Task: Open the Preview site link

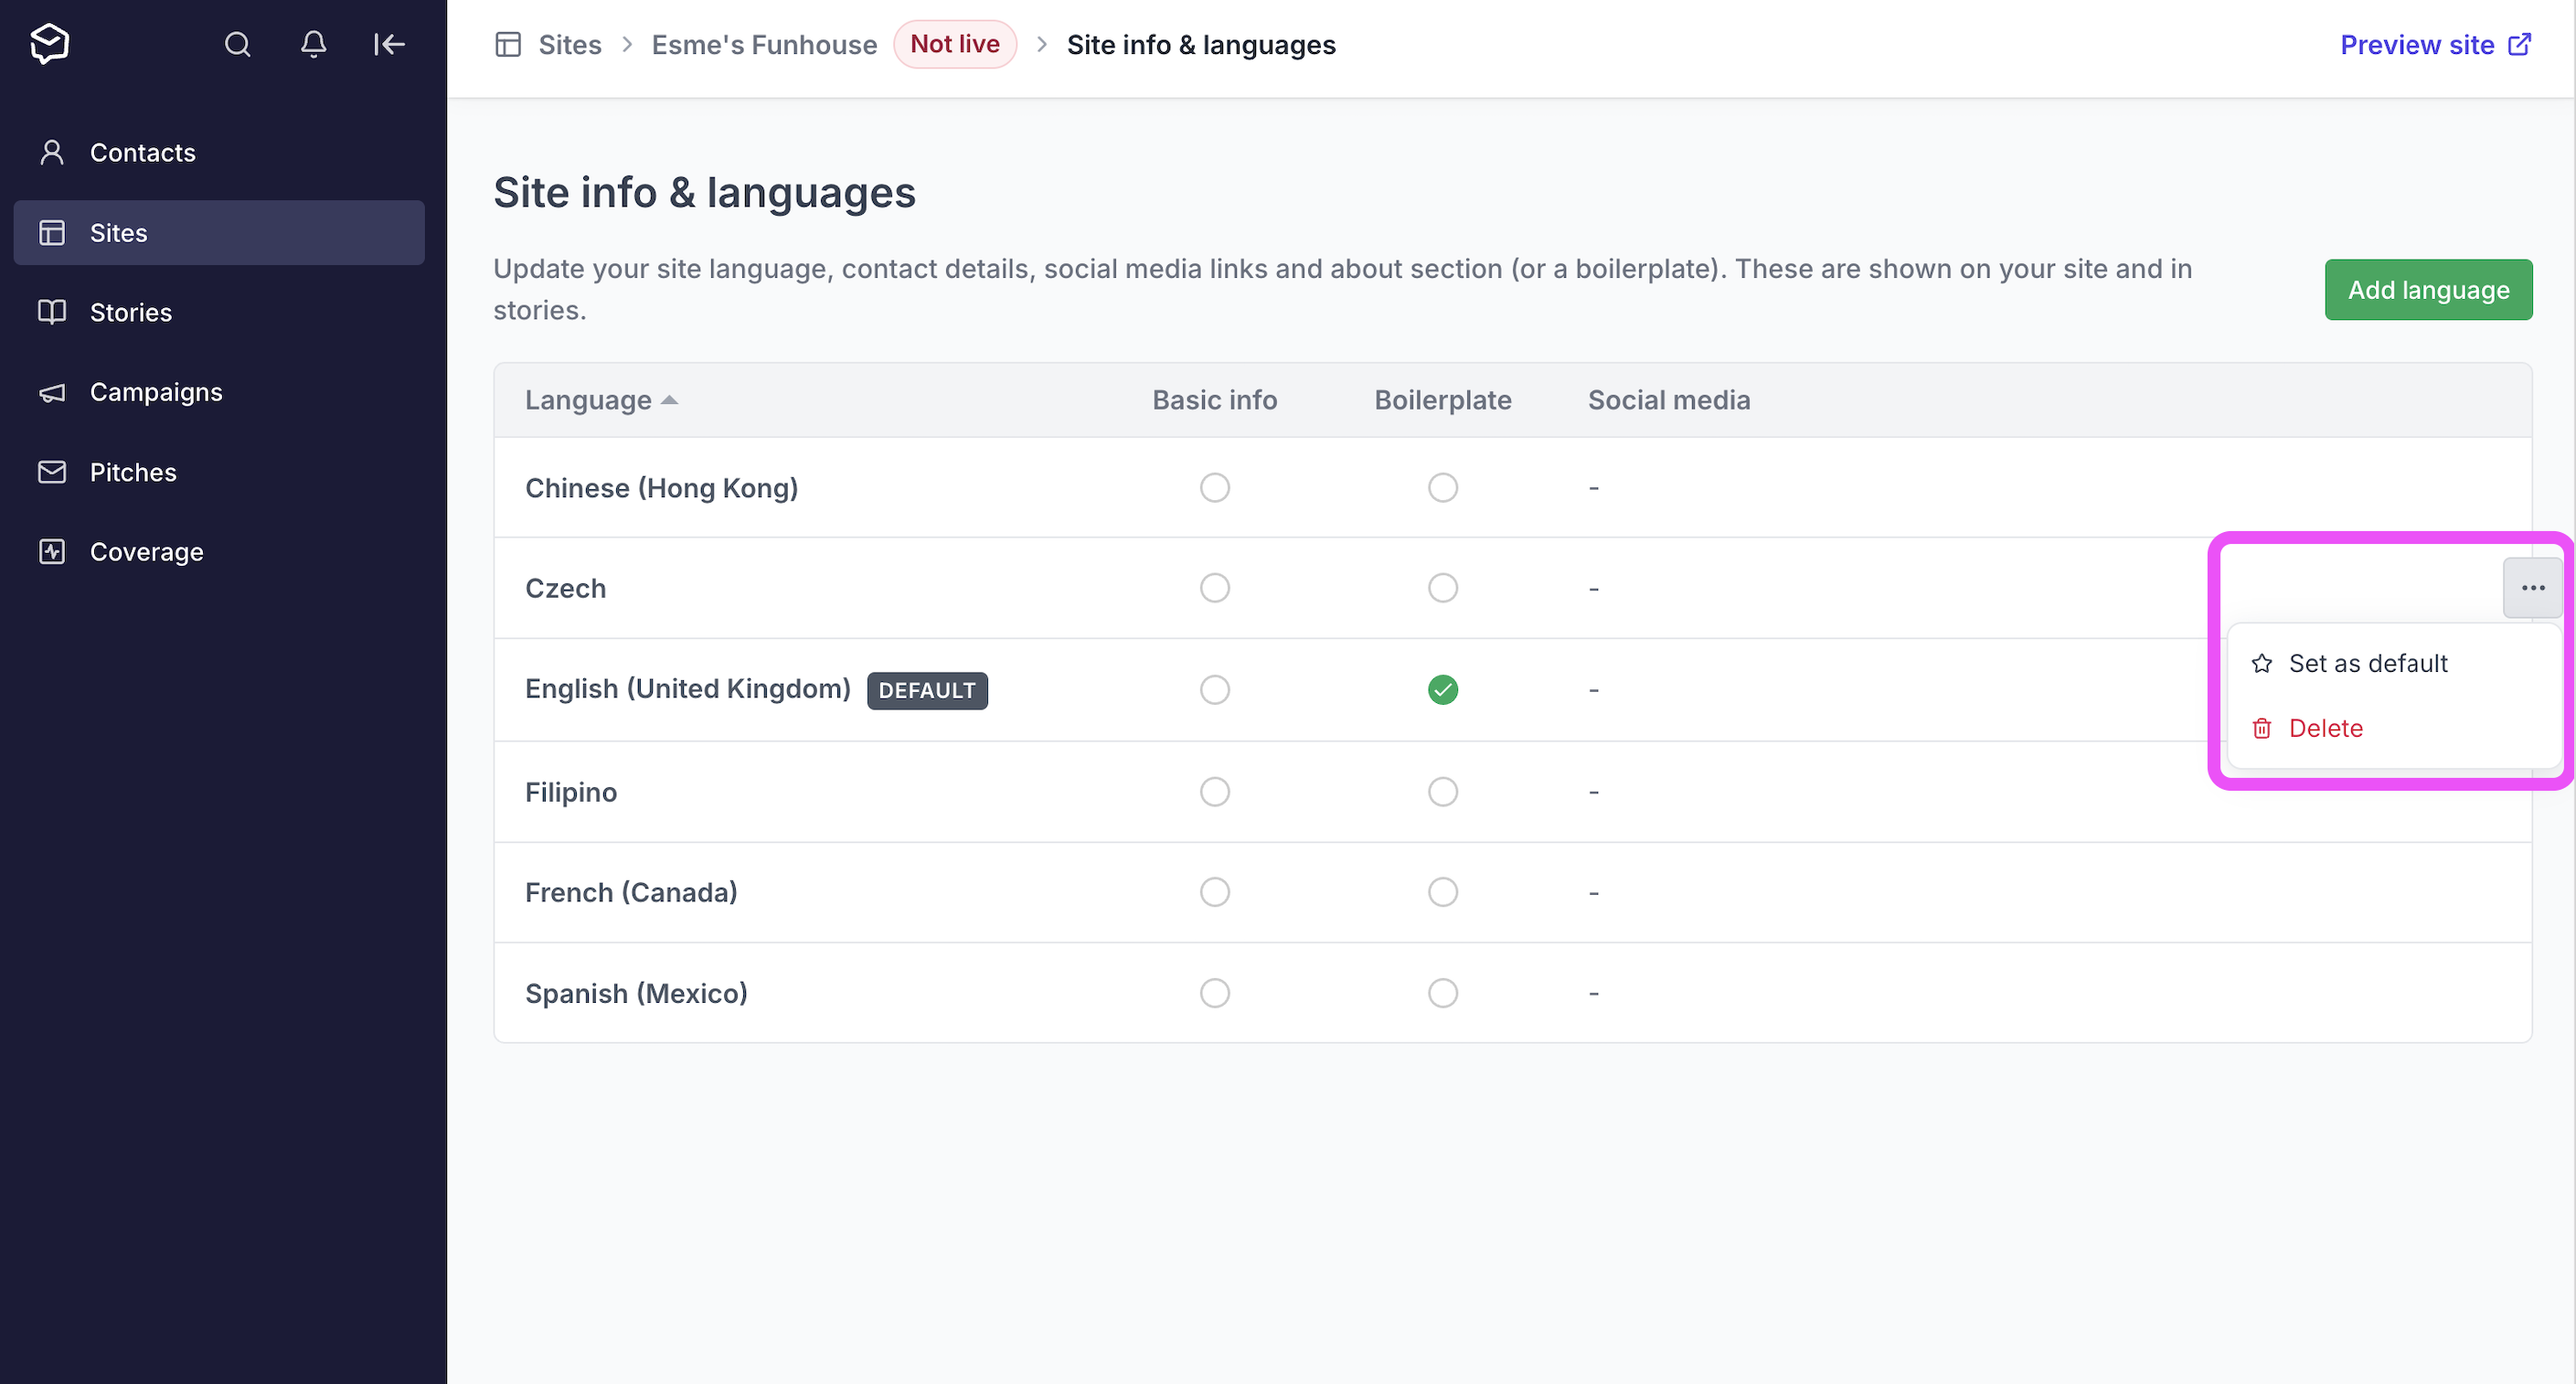Action: [x=2435, y=45]
